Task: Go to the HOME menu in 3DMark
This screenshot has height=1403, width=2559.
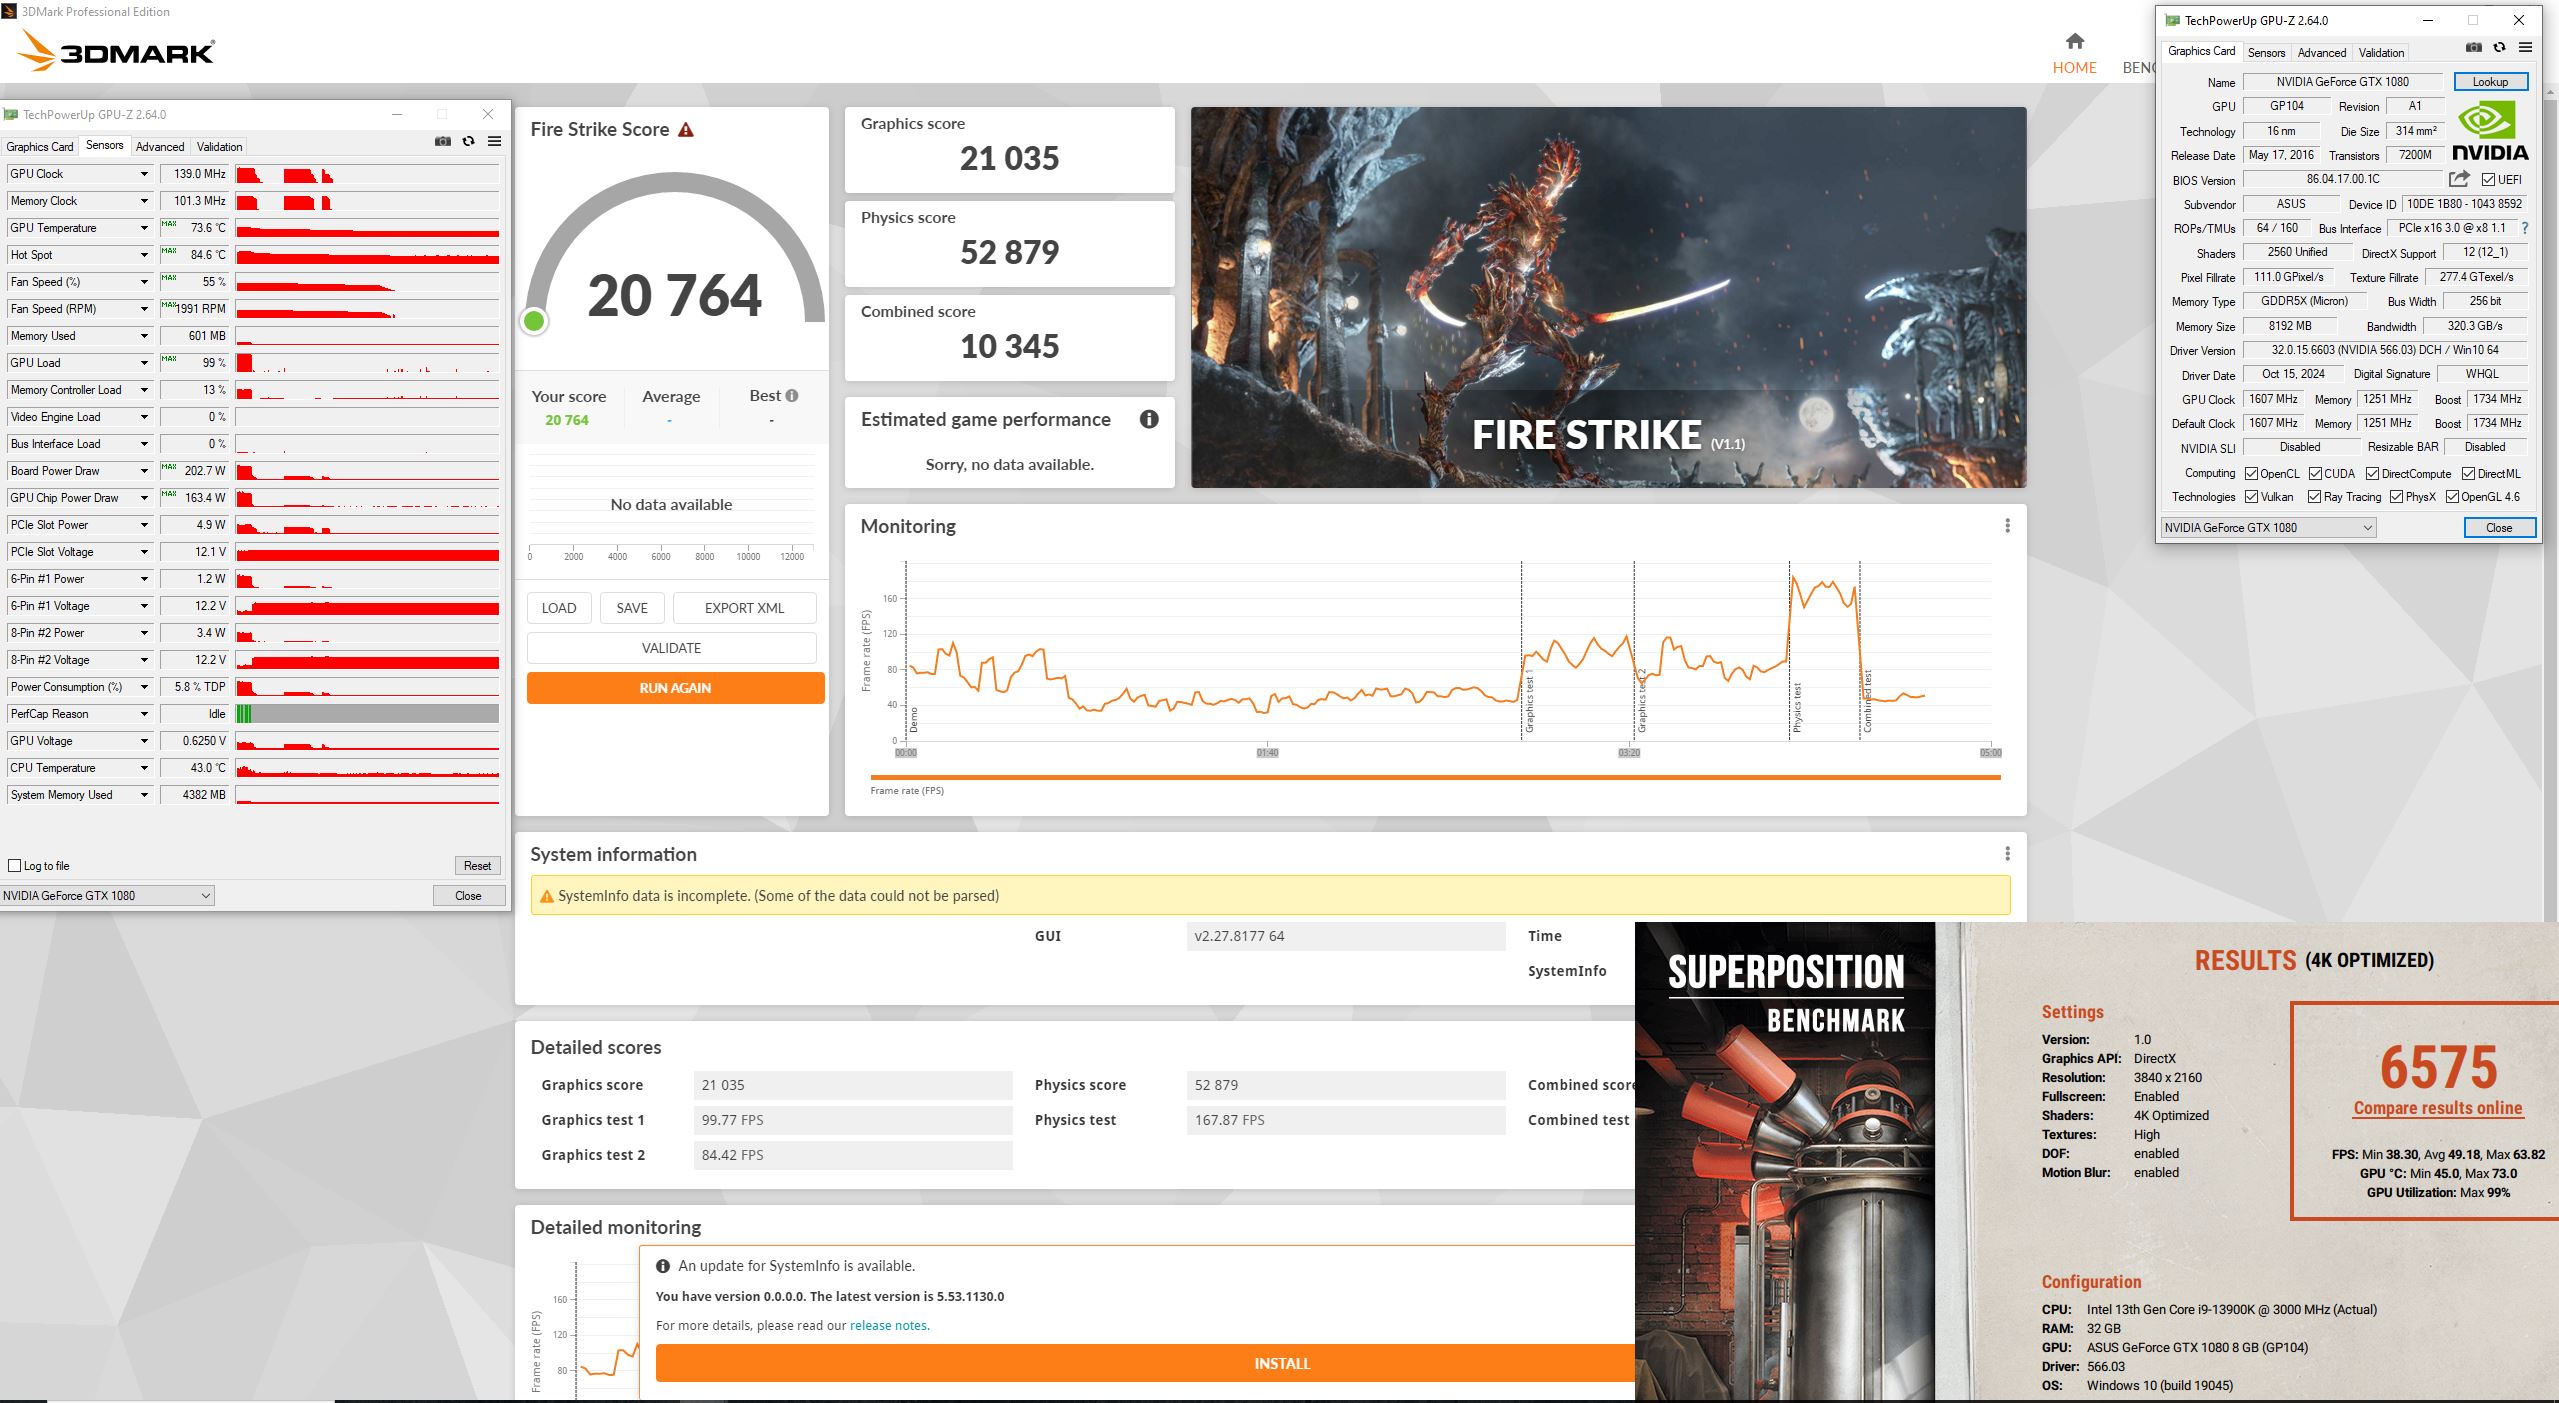Action: (x=2074, y=68)
